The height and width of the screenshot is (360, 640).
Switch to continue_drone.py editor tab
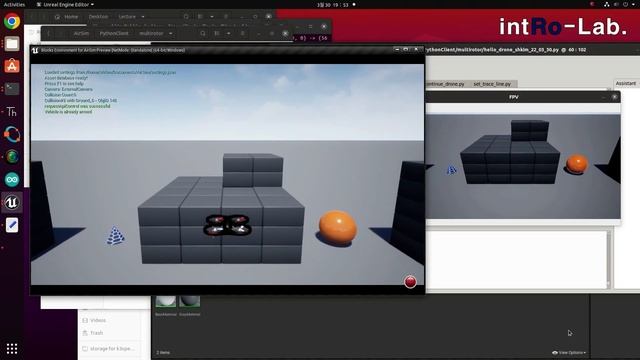pos(445,84)
